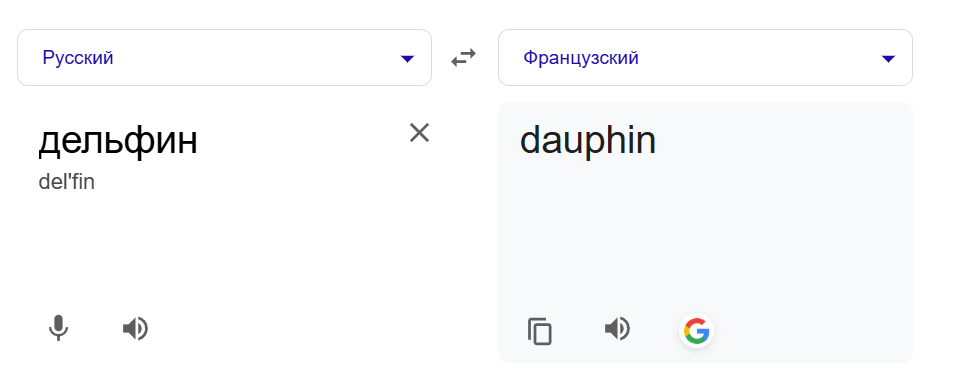Screen dimensions: 955x378
Task: Click the transliteration del'fin
Action: (66, 182)
